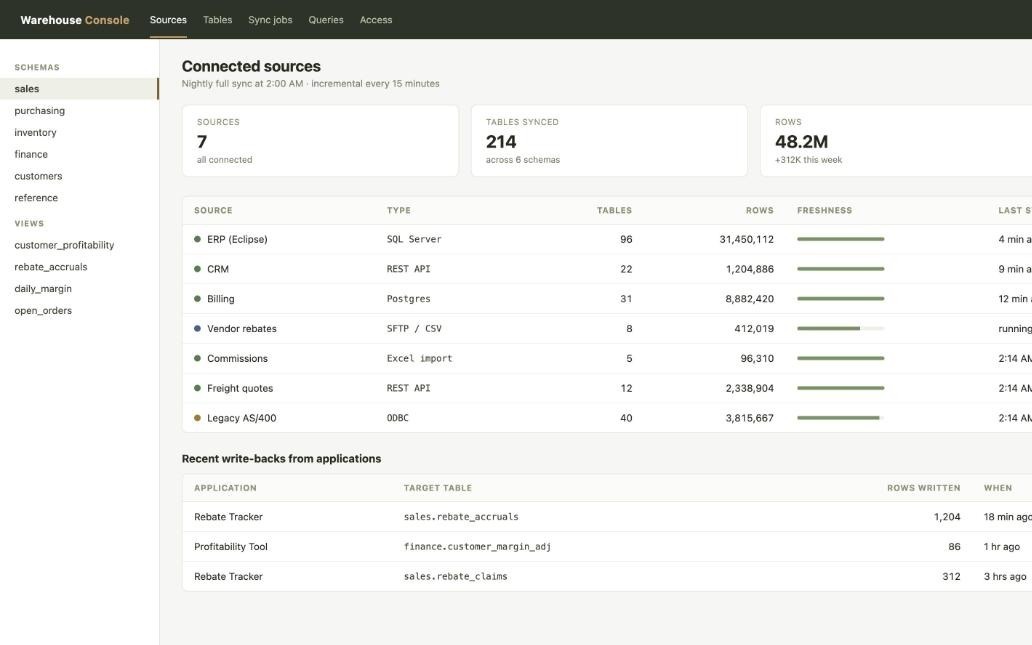Open the Access tab
Image resolution: width=1032 pixels, height=645 pixels.
tap(376, 20)
